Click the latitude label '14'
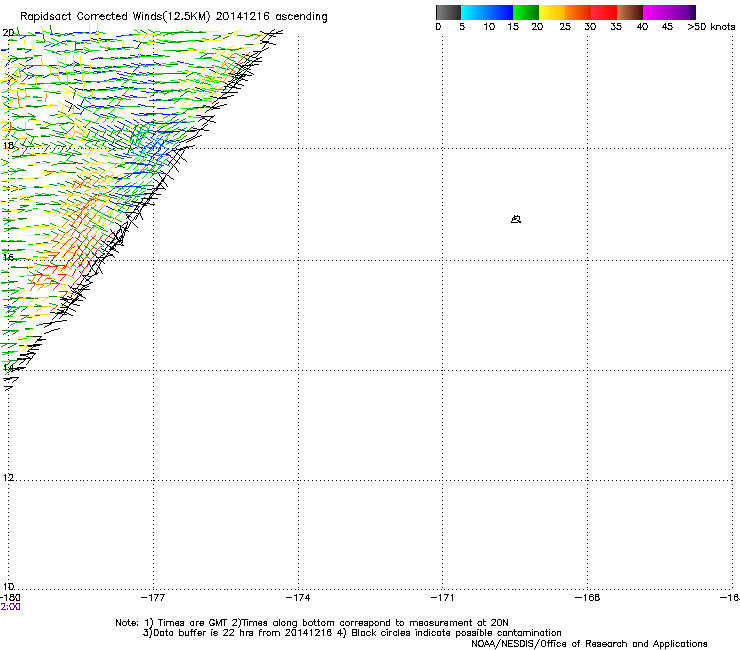The width and height of the screenshot is (740, 650). click(x=8, y=367)
